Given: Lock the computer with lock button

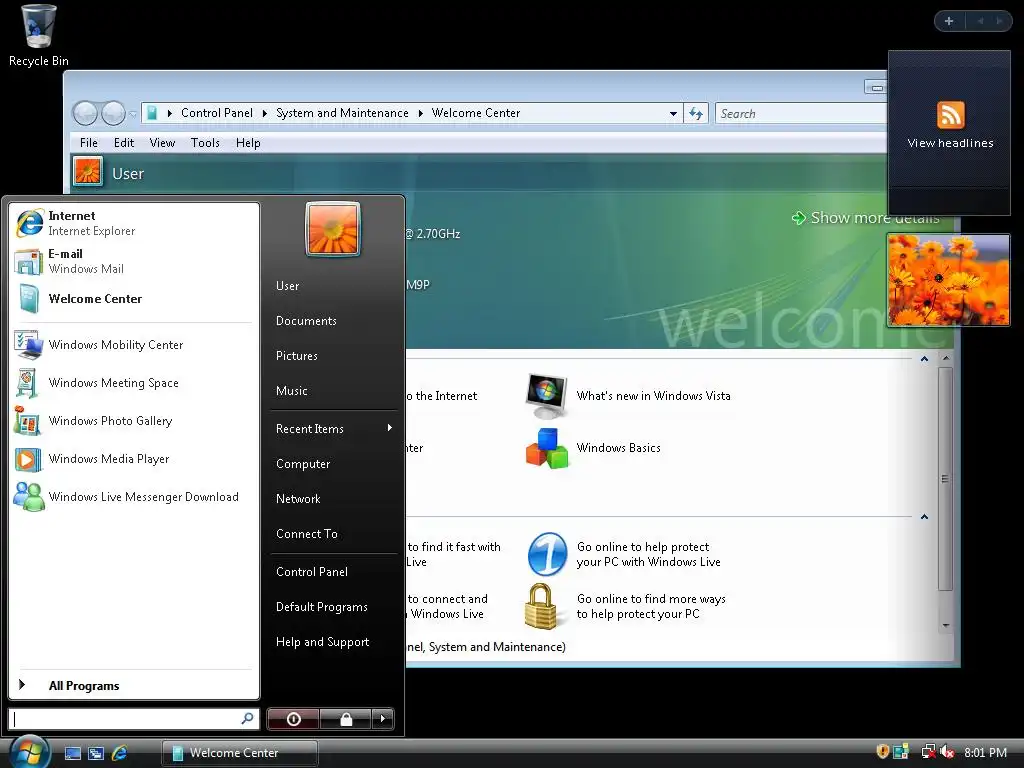Looking at the screenshot, I should coord(345,719).
